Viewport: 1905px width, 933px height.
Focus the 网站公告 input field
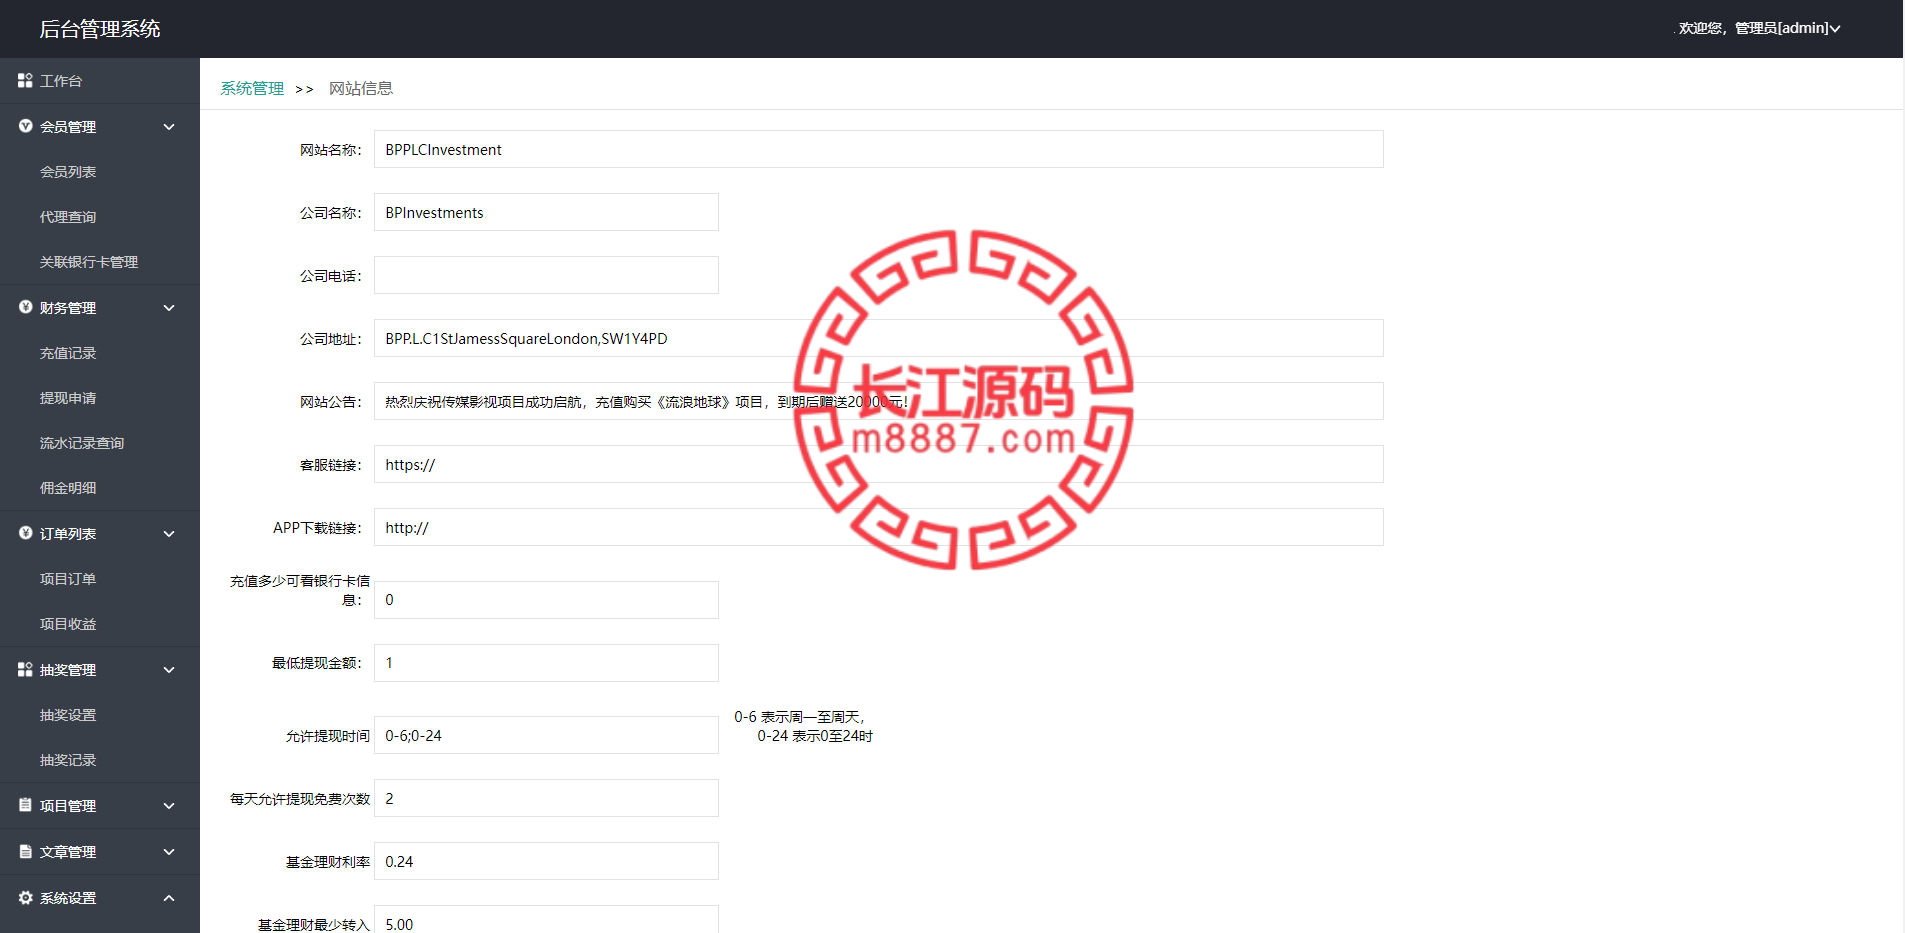click(x=879, y=401)
